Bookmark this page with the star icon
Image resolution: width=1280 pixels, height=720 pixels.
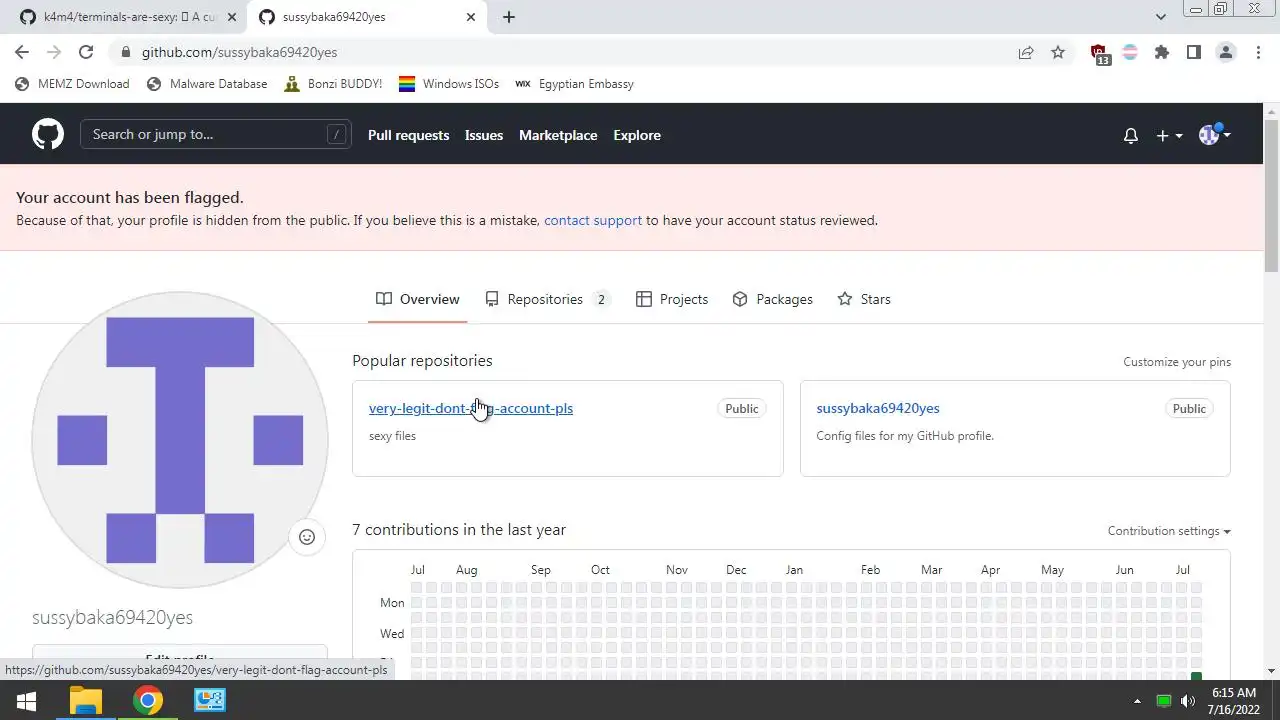tap(1058, 53)
